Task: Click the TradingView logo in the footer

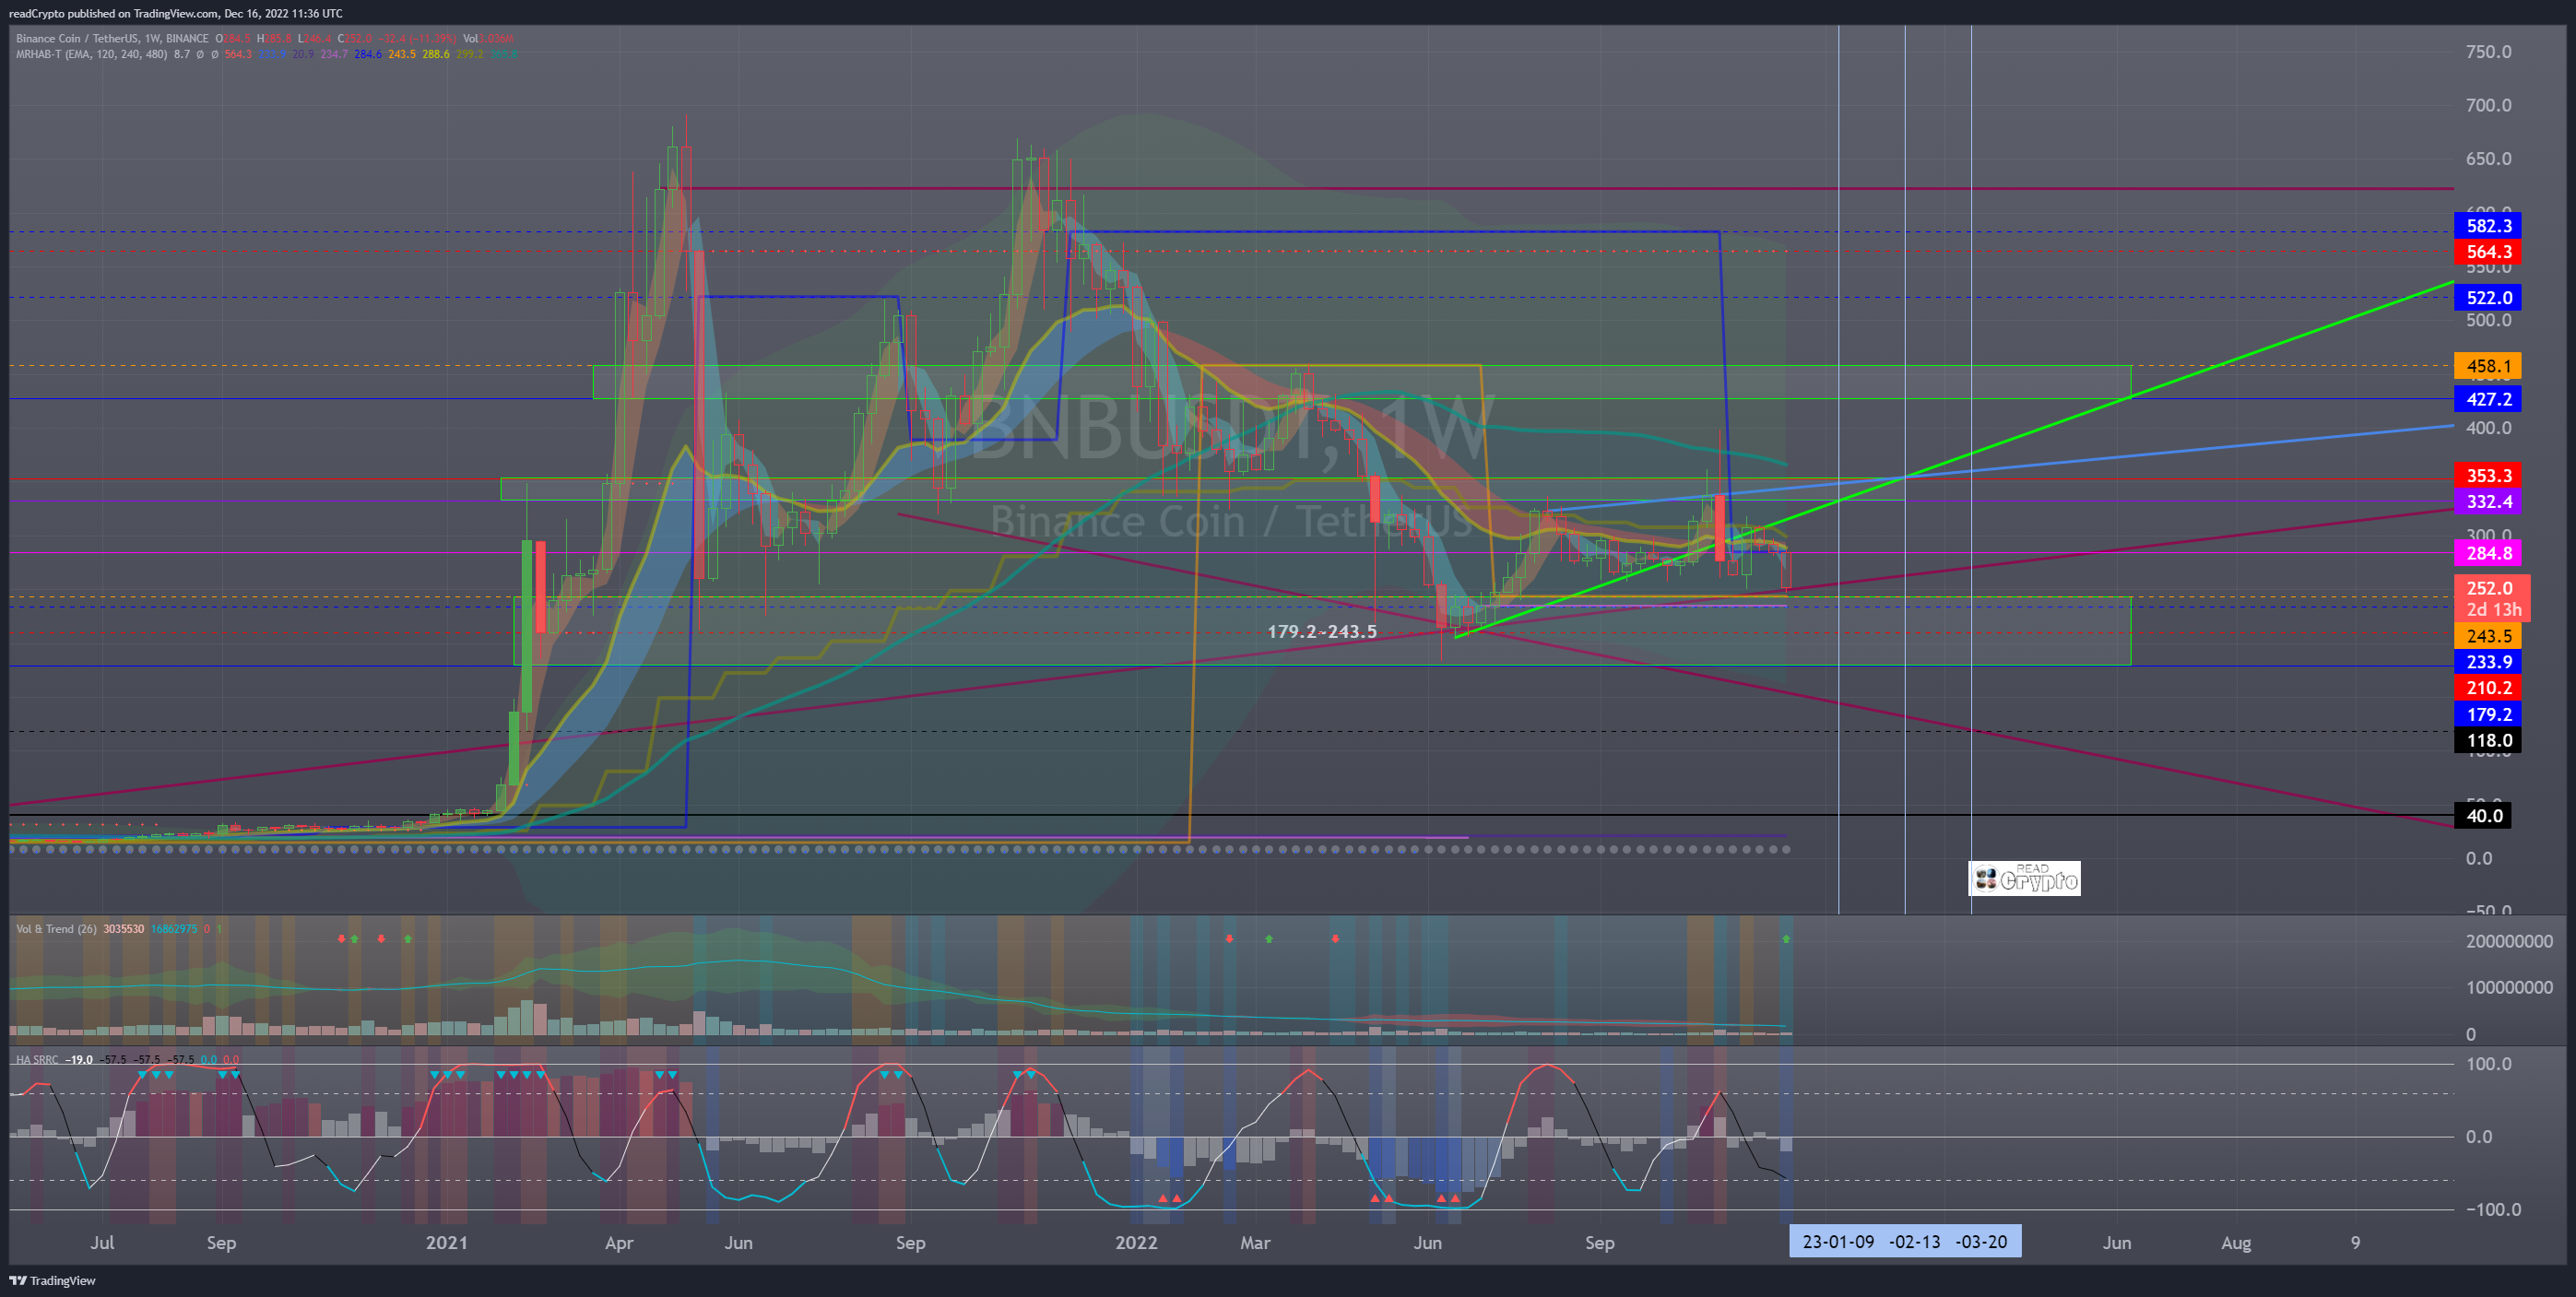Action: point(53,1280)
